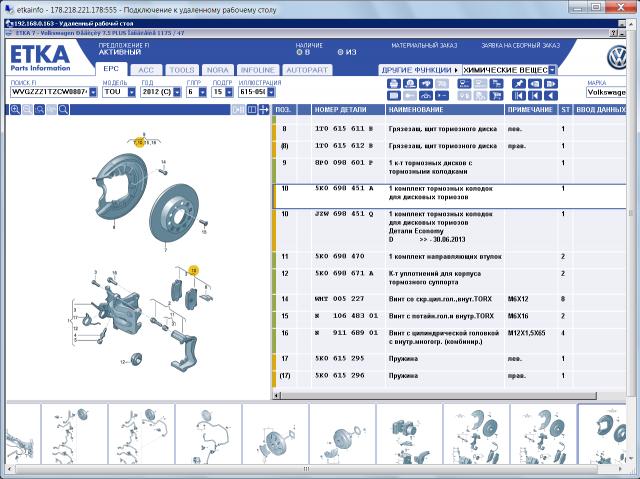Click the icon directly below the print icon
Image resolution: width=640 pixels, height=479 pixels.
(394, 95)
